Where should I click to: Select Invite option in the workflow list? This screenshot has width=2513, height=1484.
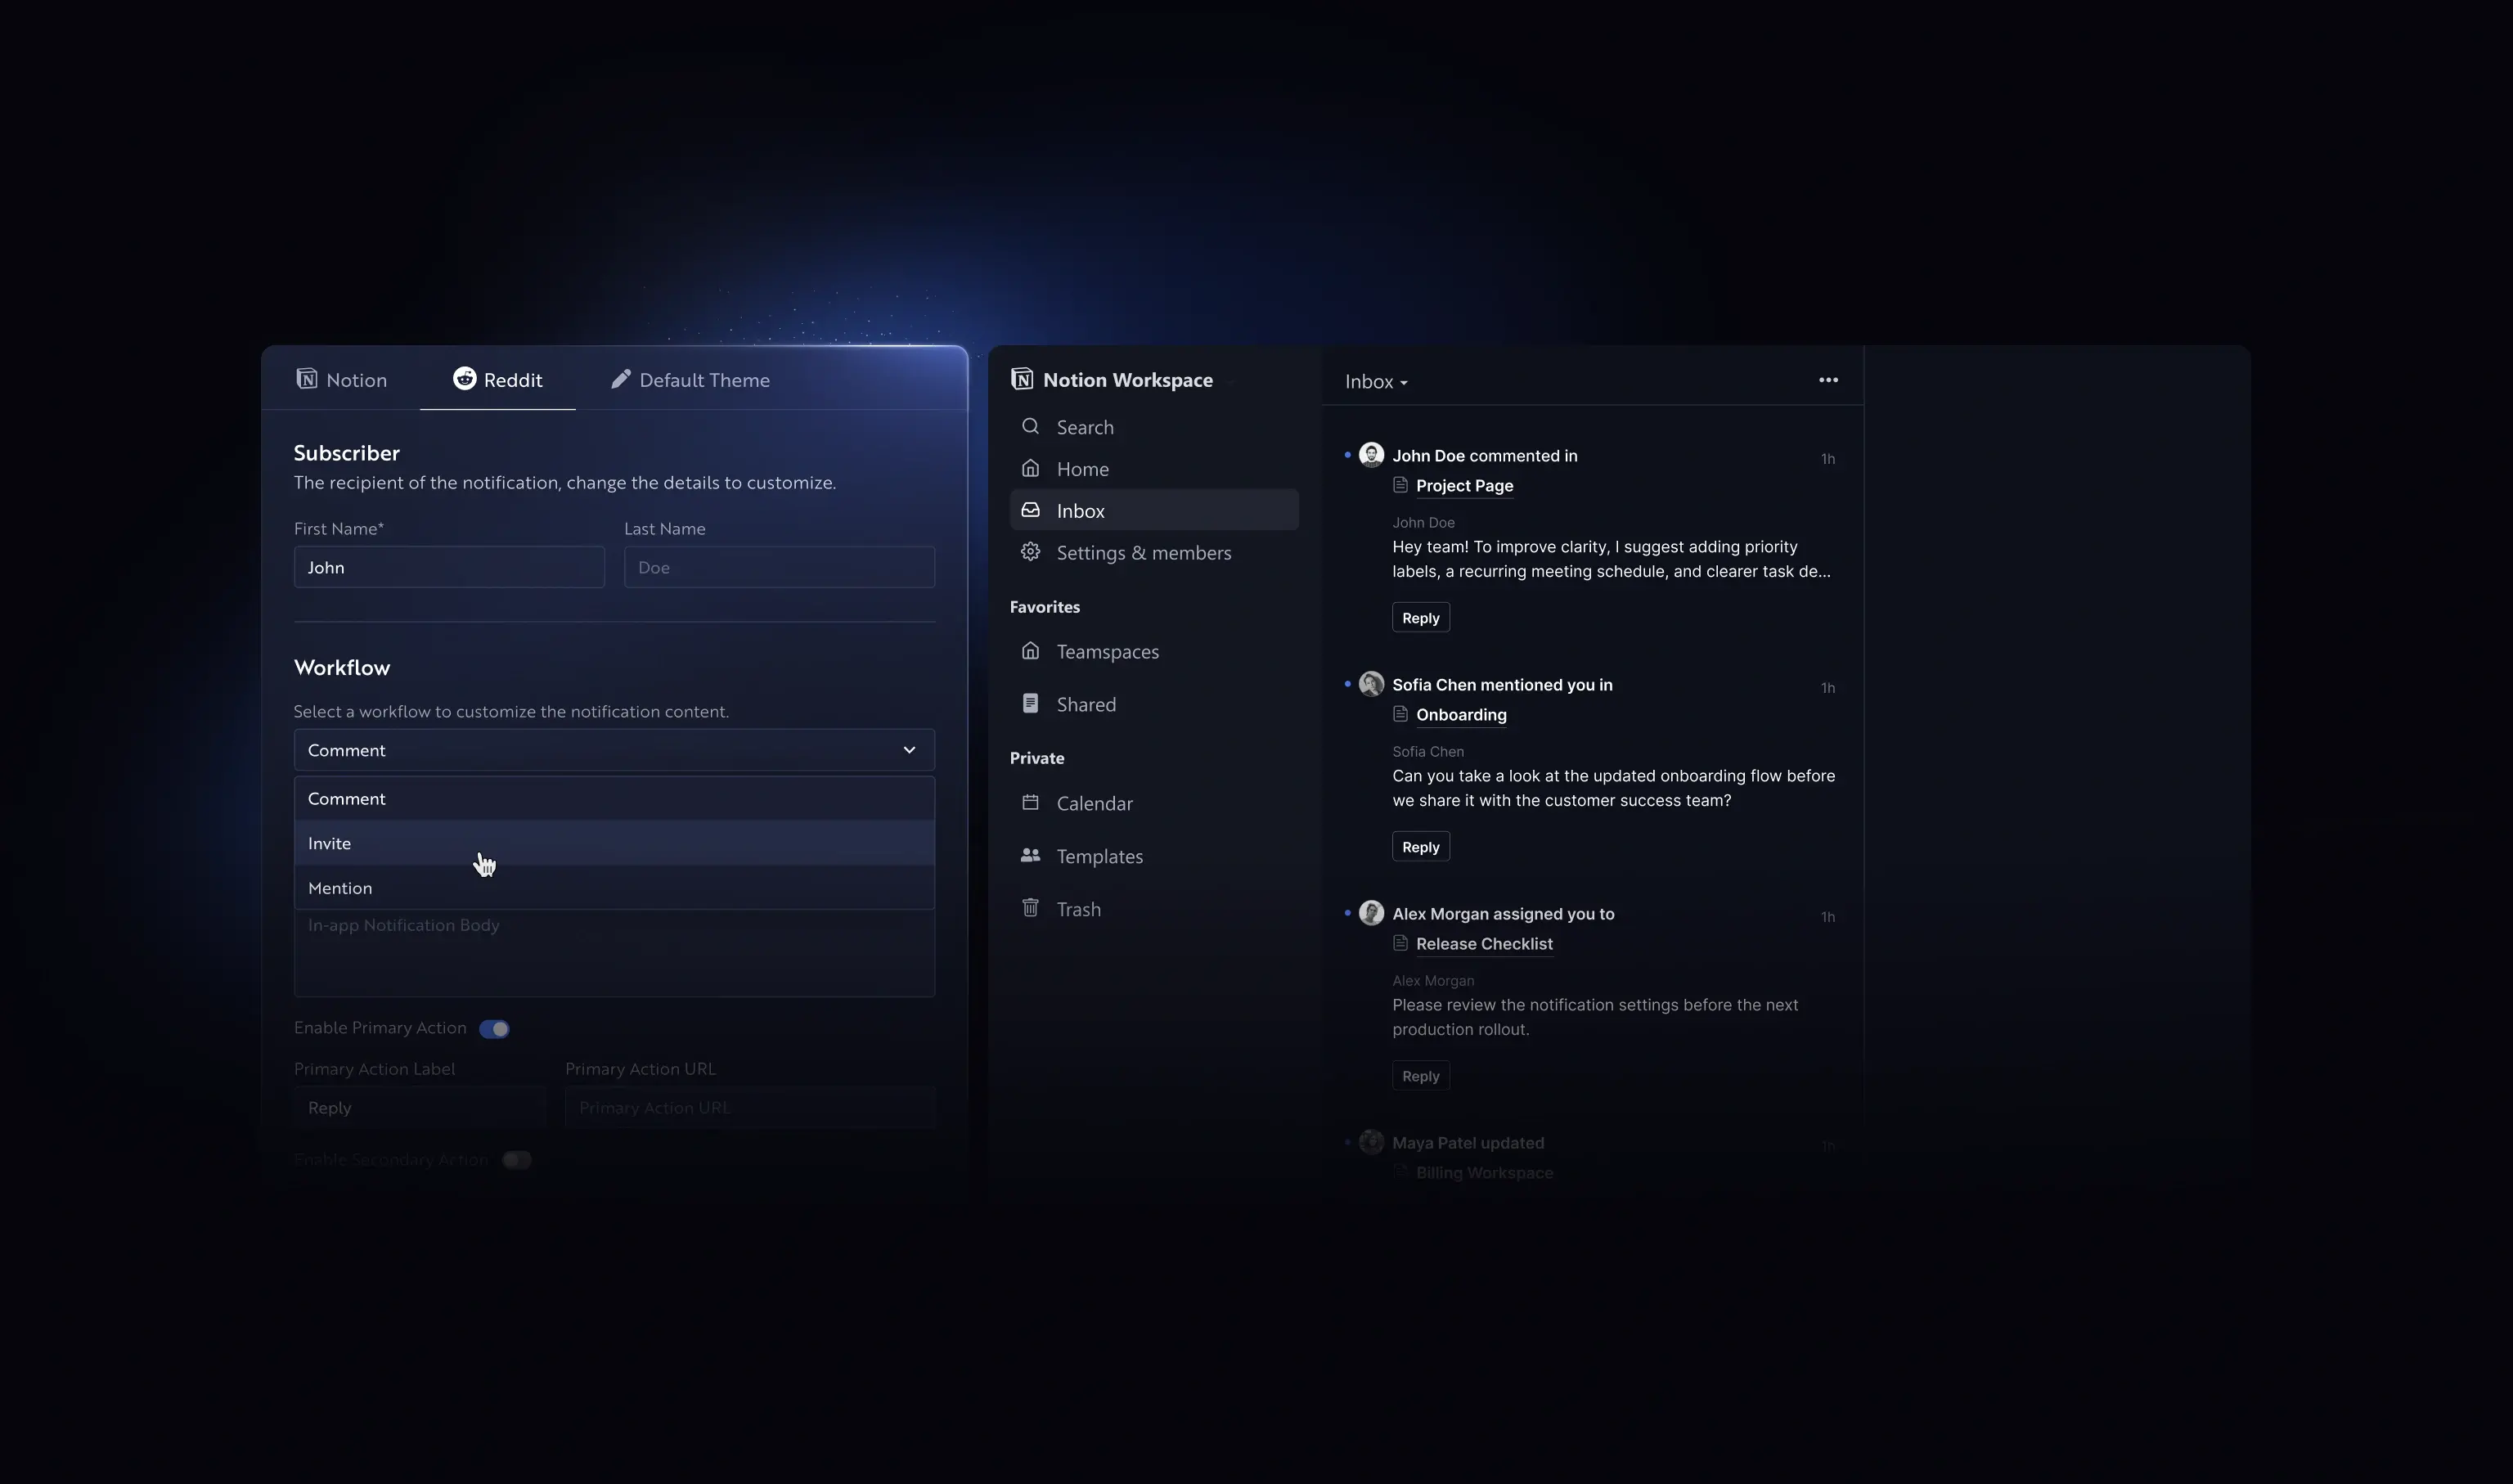614,843
